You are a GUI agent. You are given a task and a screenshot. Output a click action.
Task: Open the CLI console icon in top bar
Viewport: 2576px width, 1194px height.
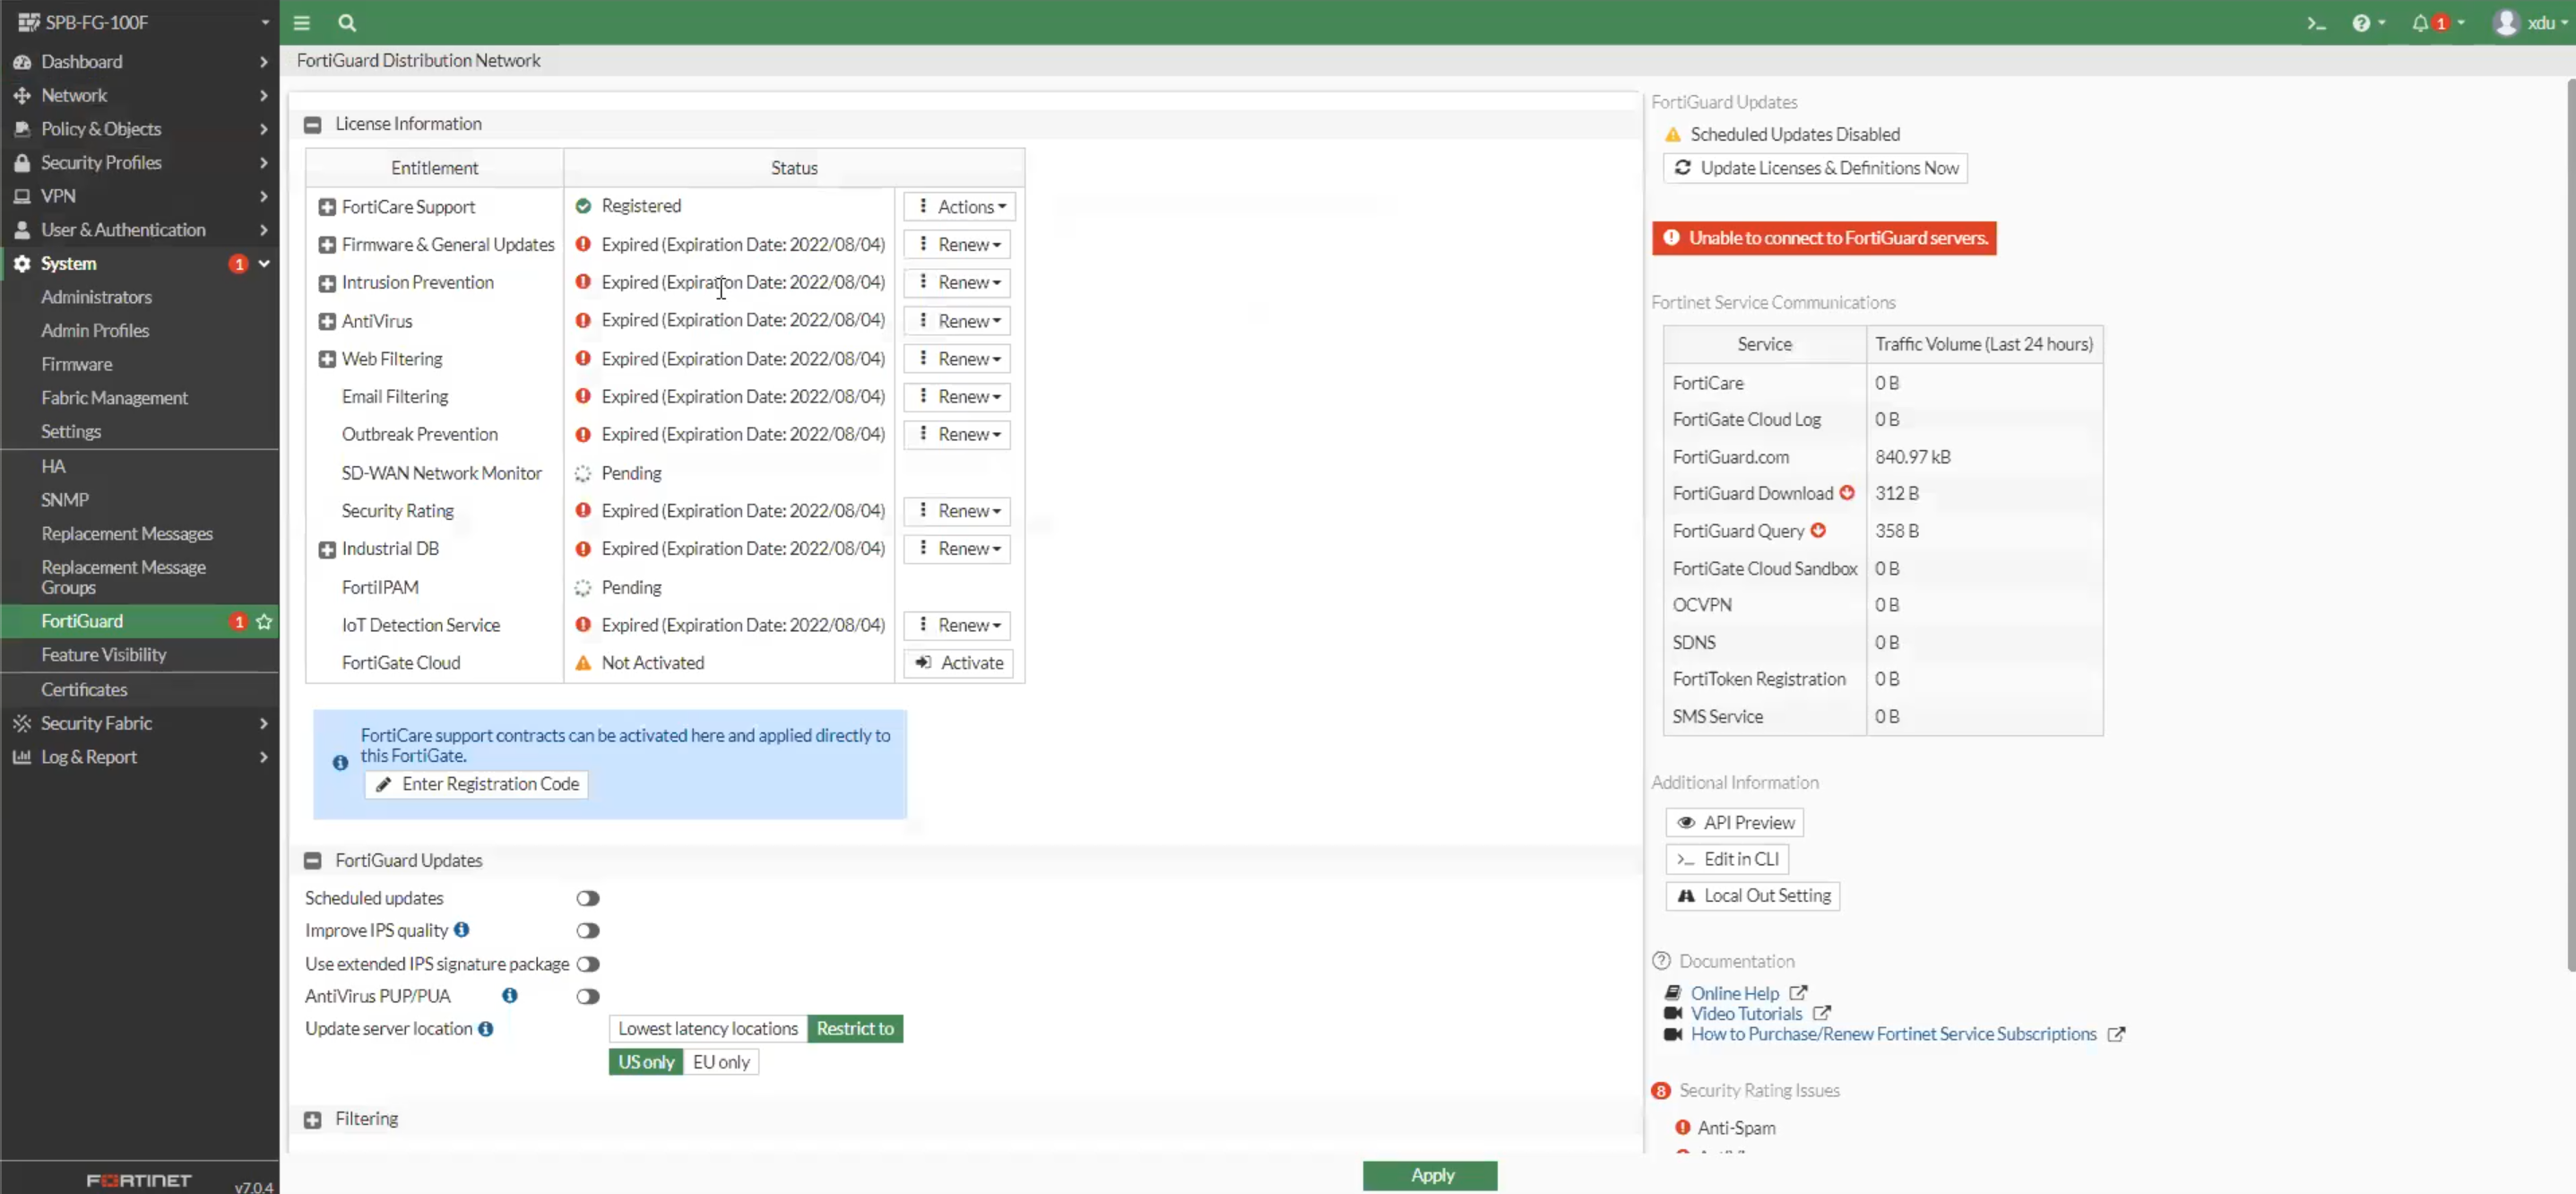point(2316,23)
